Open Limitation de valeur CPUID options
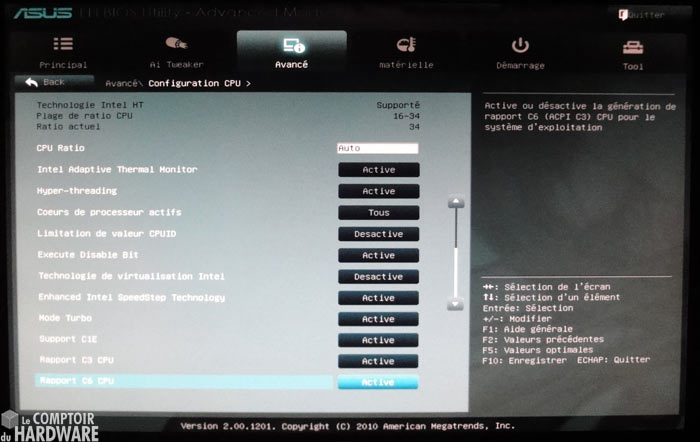 [x=378, y=234]
